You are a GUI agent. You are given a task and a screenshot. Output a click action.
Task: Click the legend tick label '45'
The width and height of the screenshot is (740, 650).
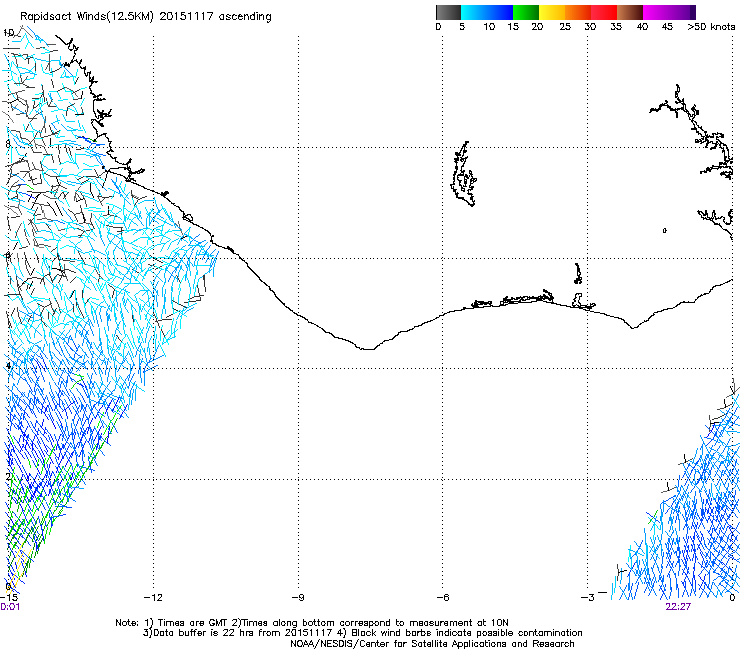(667, 27)
